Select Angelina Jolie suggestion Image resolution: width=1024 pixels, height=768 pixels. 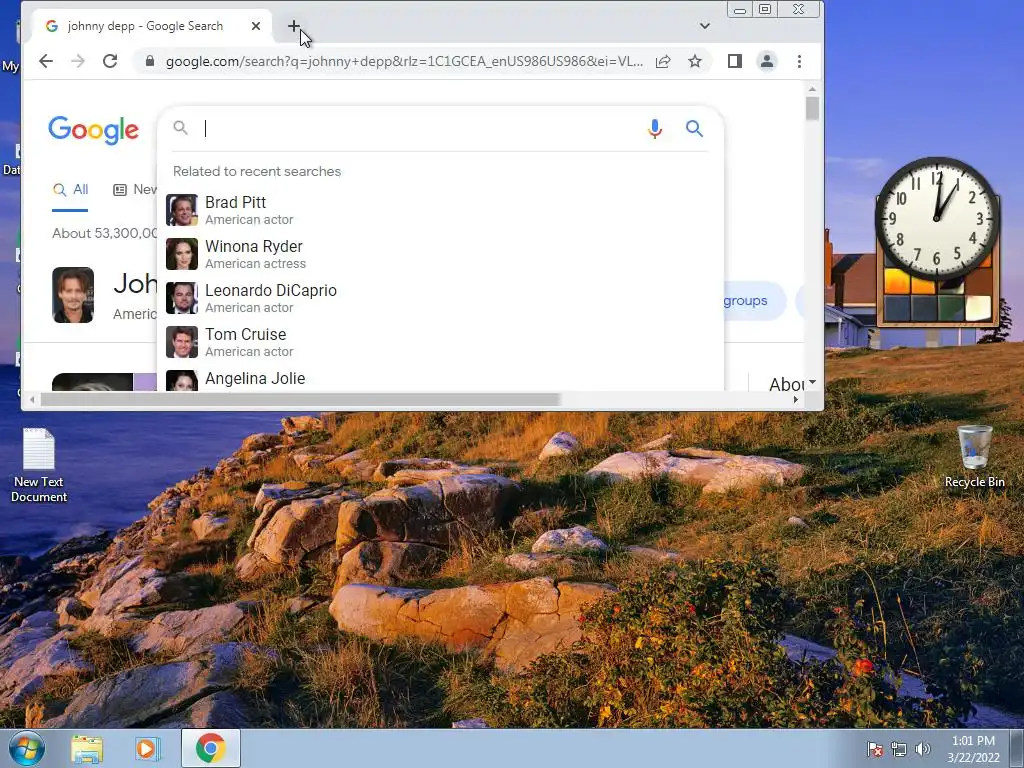tap(441, 379)
